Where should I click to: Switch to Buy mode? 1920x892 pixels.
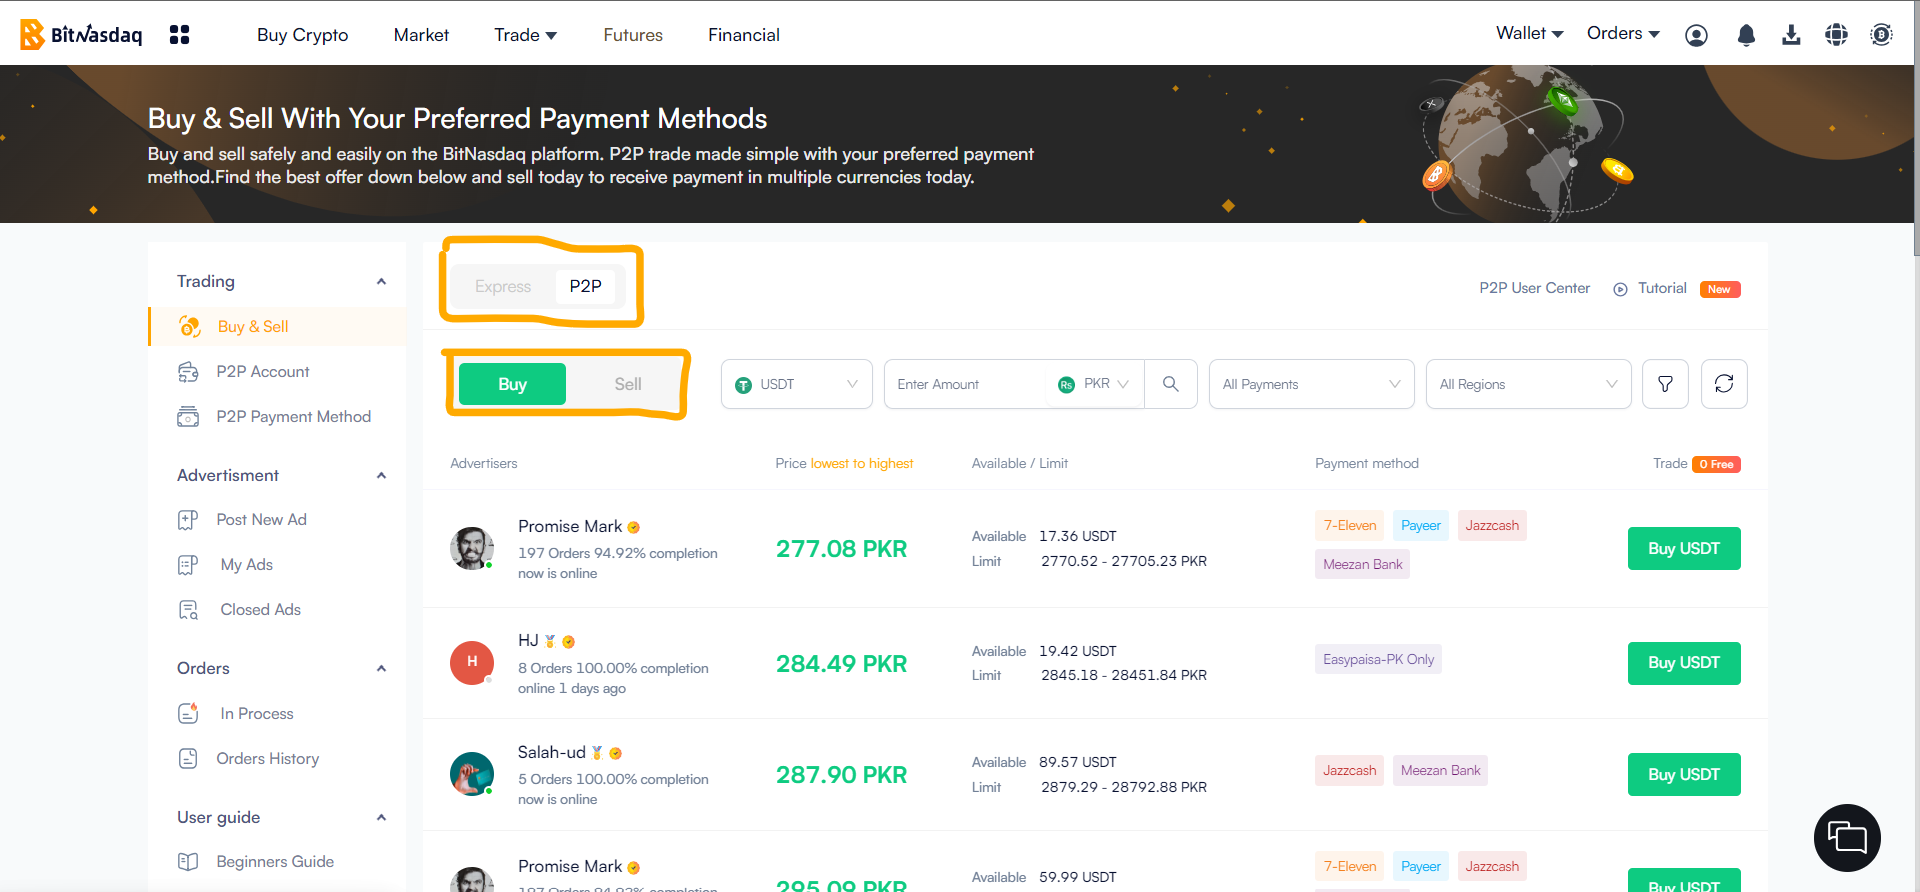(512, 384)
